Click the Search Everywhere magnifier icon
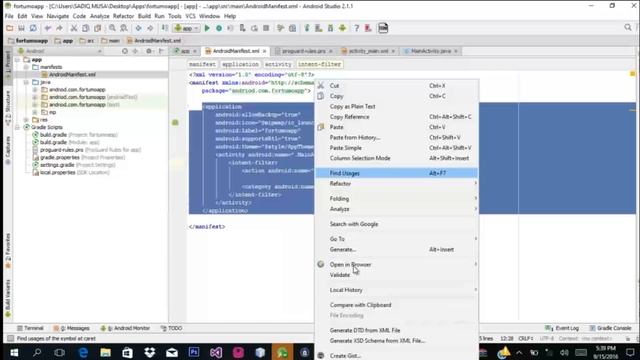640x360 pixels. (x=628, y=28)
